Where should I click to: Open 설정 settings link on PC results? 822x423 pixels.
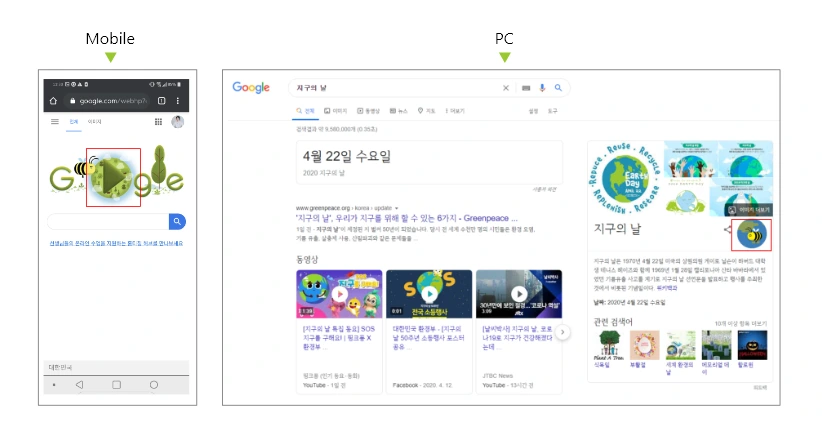[533, 111]
